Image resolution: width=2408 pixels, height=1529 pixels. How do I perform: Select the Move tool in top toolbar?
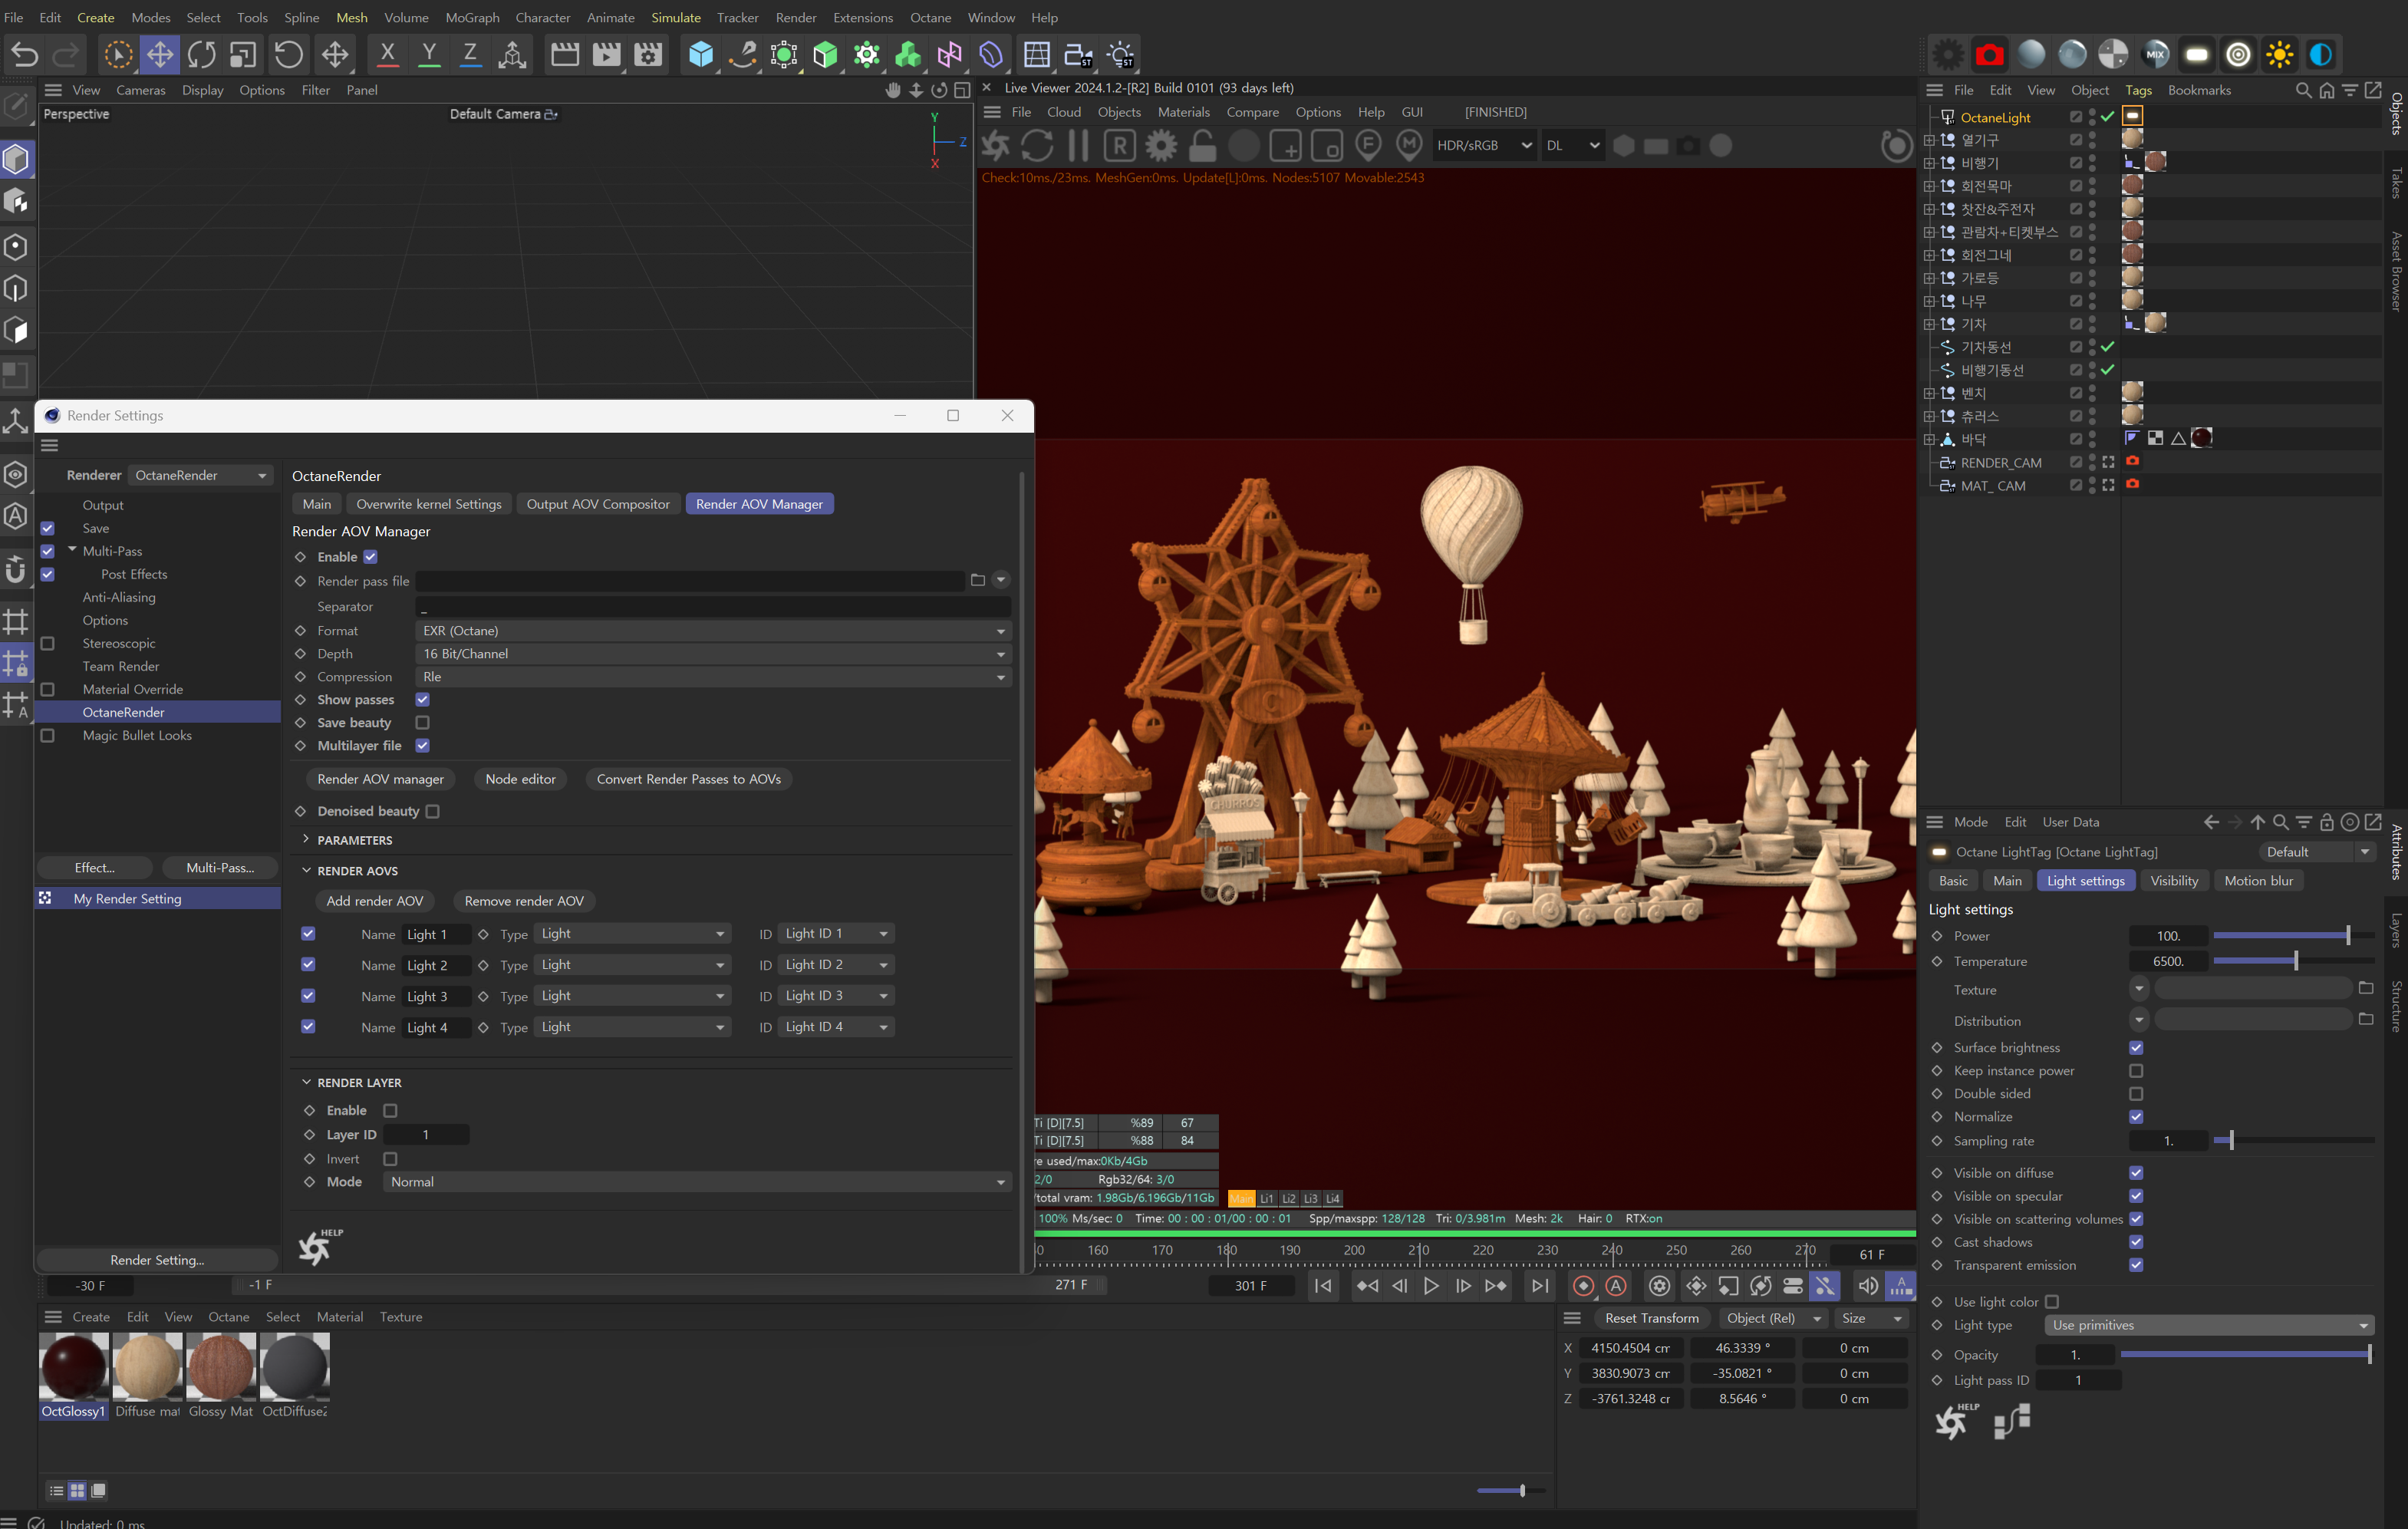[160, 55]
